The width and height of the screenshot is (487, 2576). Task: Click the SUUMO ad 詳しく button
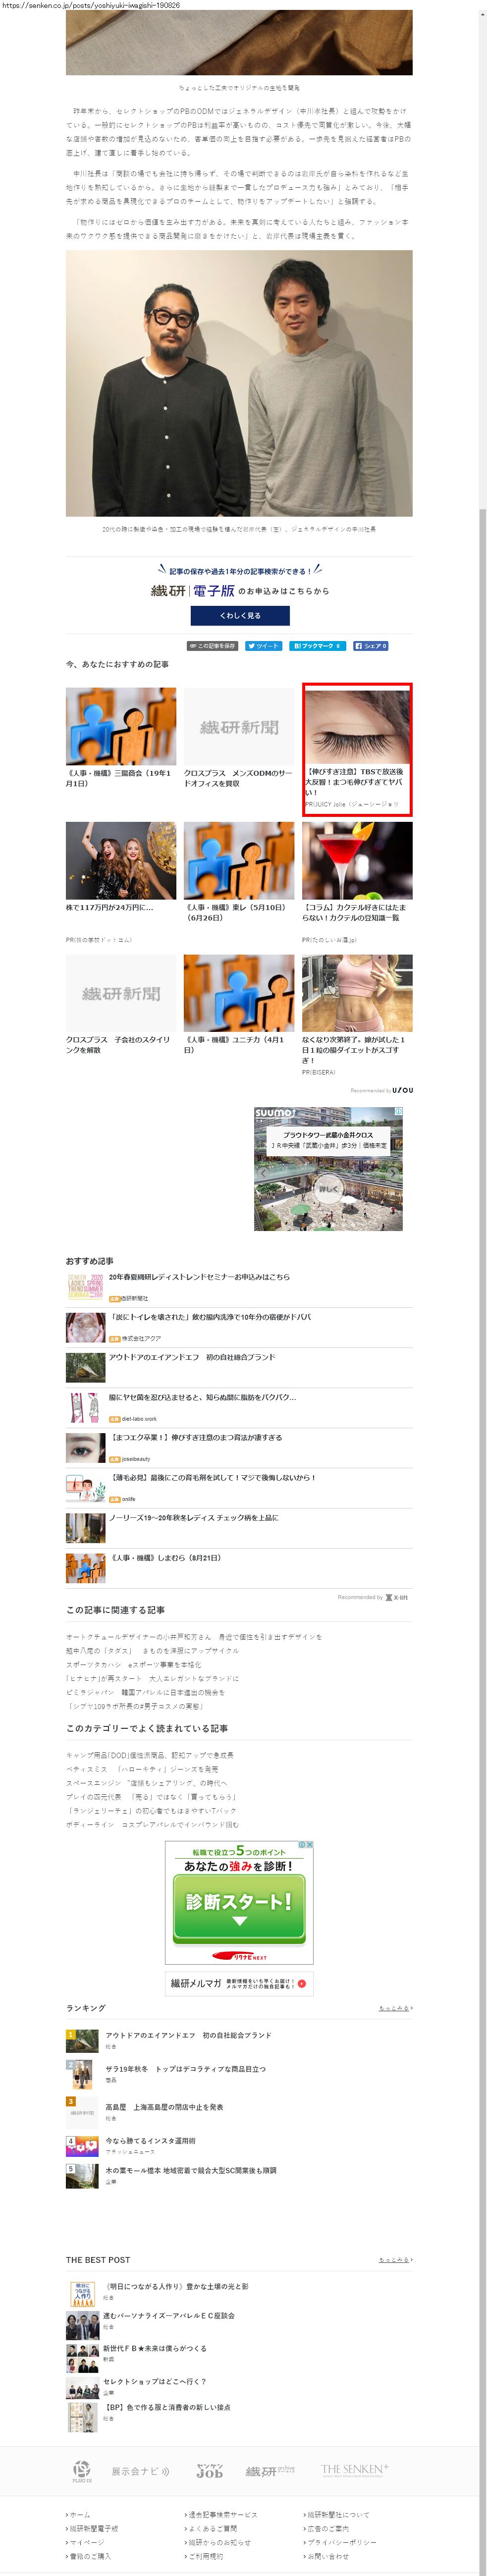[329, 1189]
